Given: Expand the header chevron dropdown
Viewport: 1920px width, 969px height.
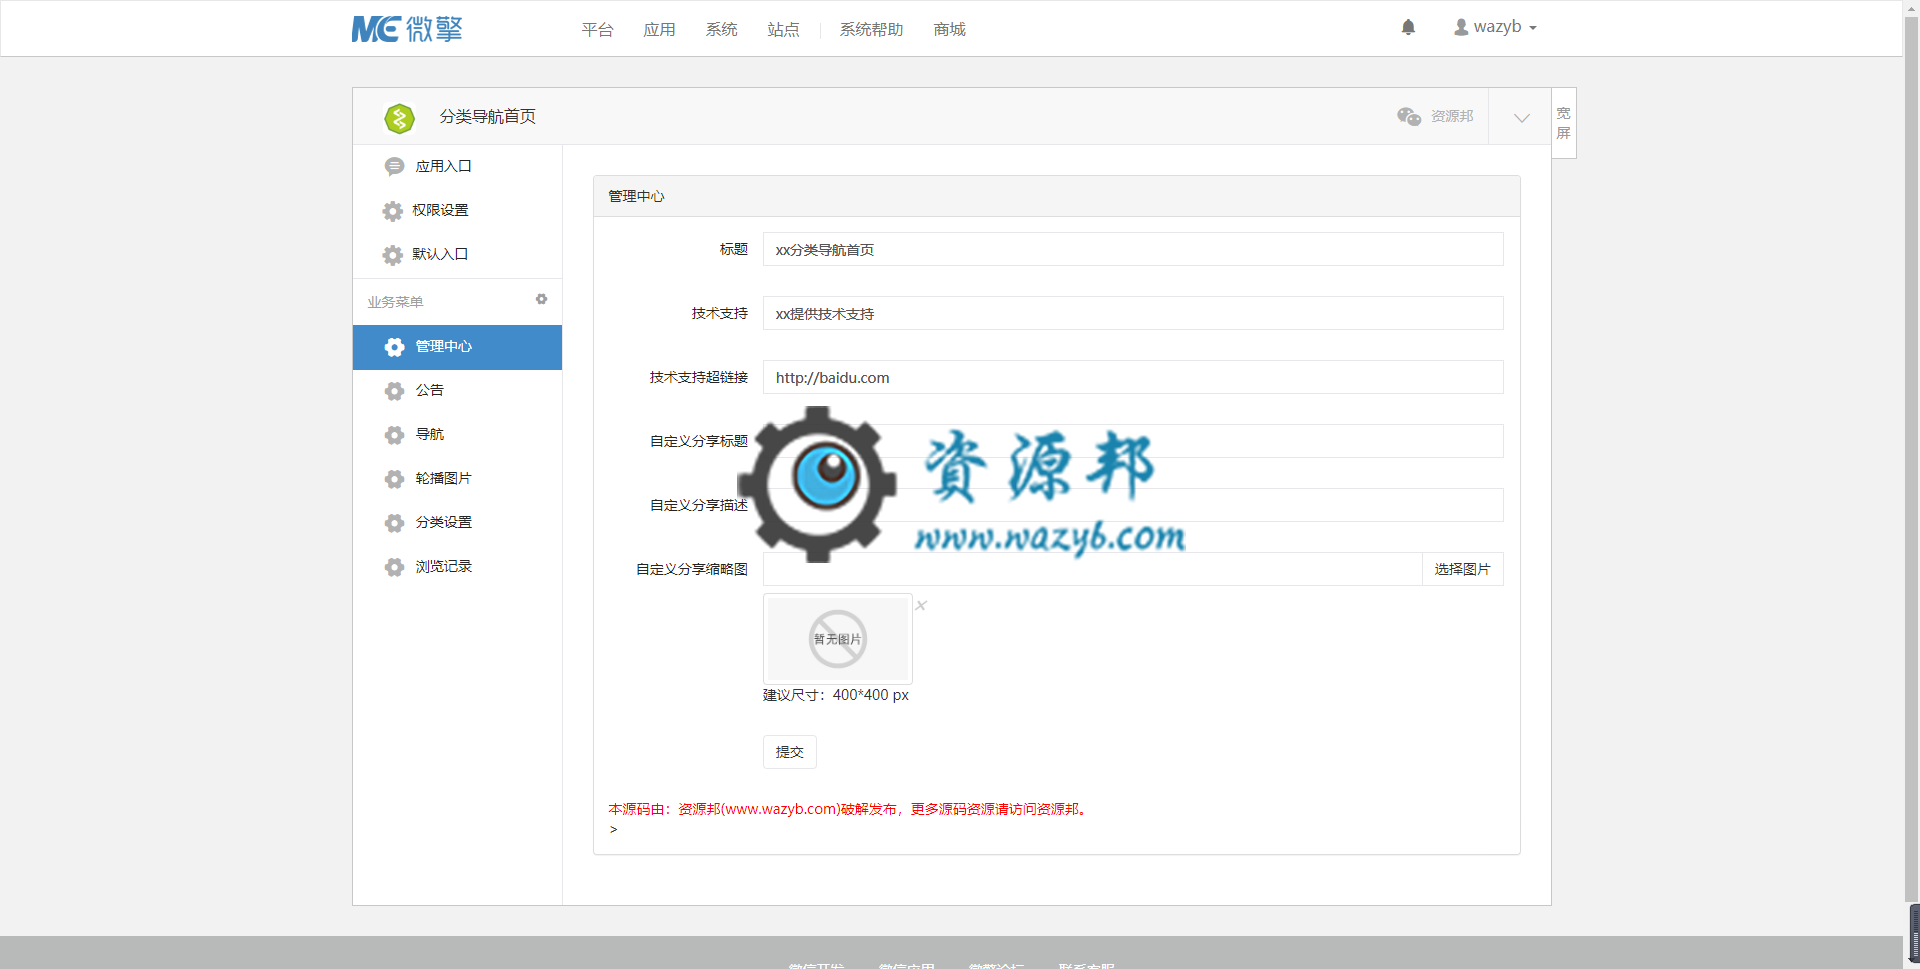Looking at the screenshot, I should point(1521,117).
